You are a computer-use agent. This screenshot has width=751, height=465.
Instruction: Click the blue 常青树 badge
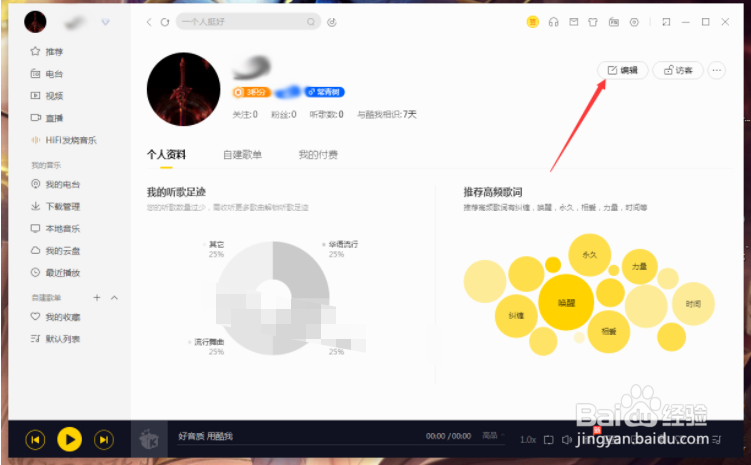[325, 92]
